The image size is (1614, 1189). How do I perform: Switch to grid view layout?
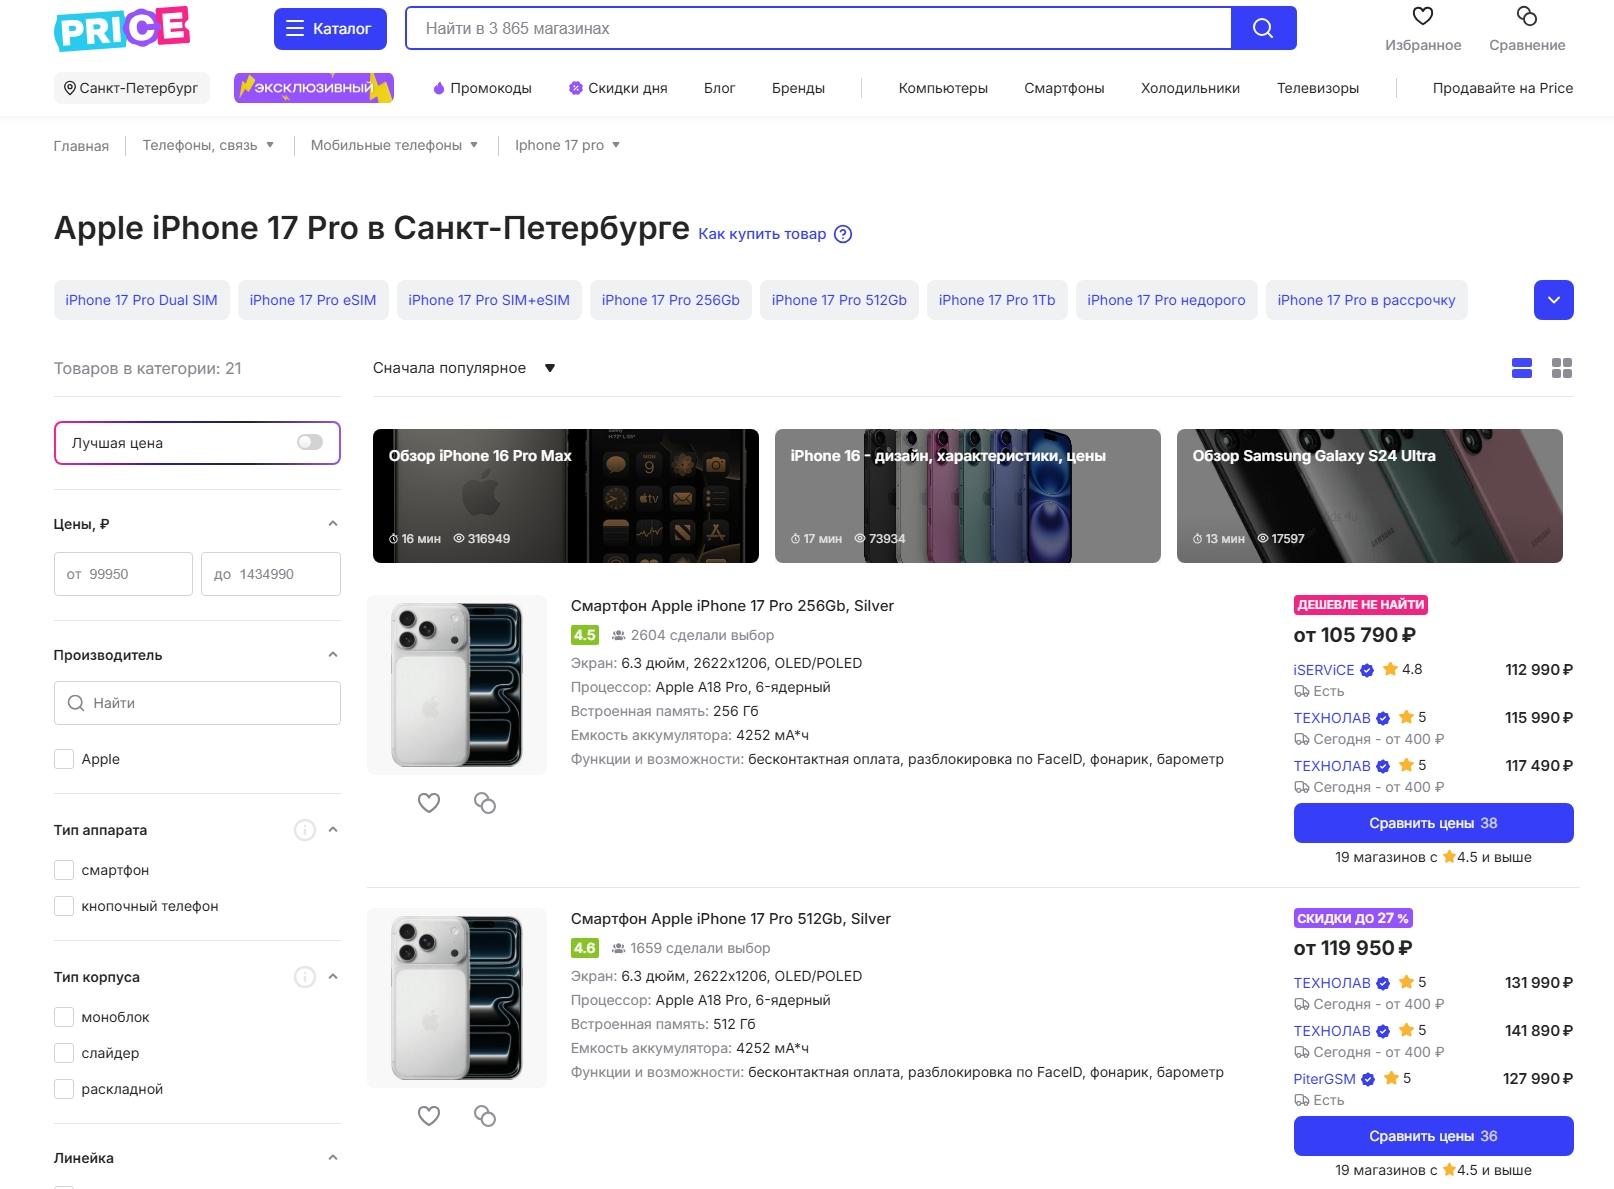tap(1561, 368)
